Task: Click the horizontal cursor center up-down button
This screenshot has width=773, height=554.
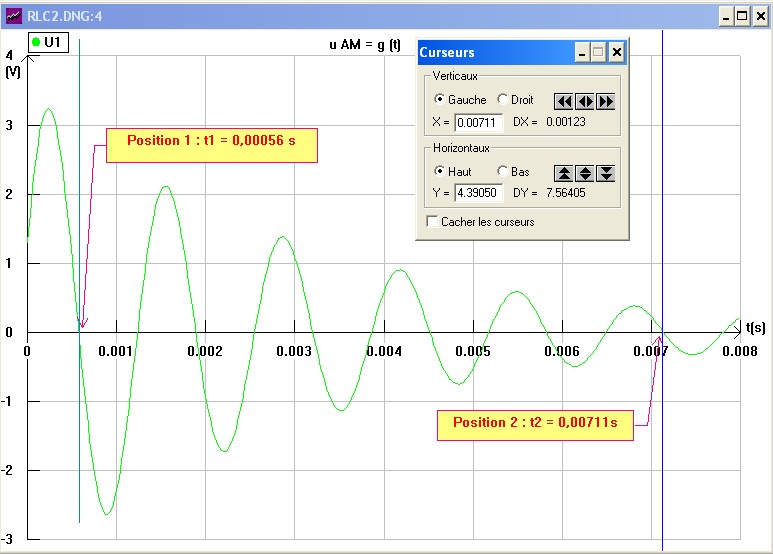Action: pos(585,173)
